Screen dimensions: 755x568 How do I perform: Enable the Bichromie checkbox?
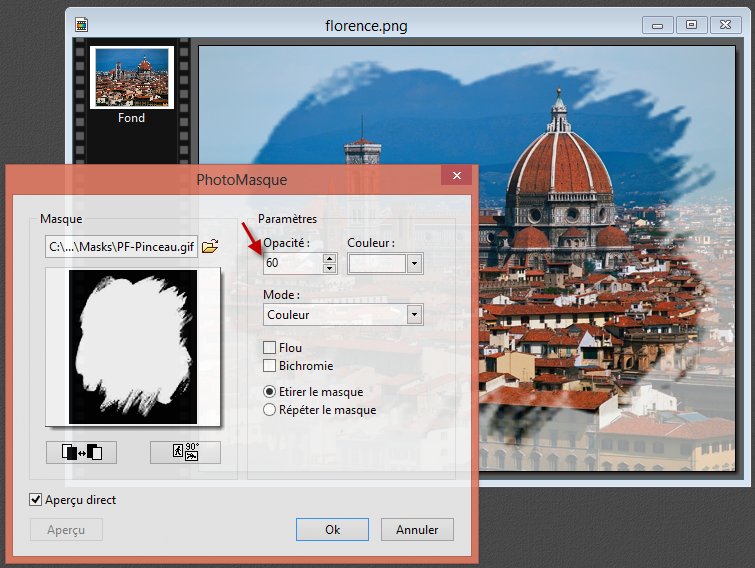click(x=269, y=366)
